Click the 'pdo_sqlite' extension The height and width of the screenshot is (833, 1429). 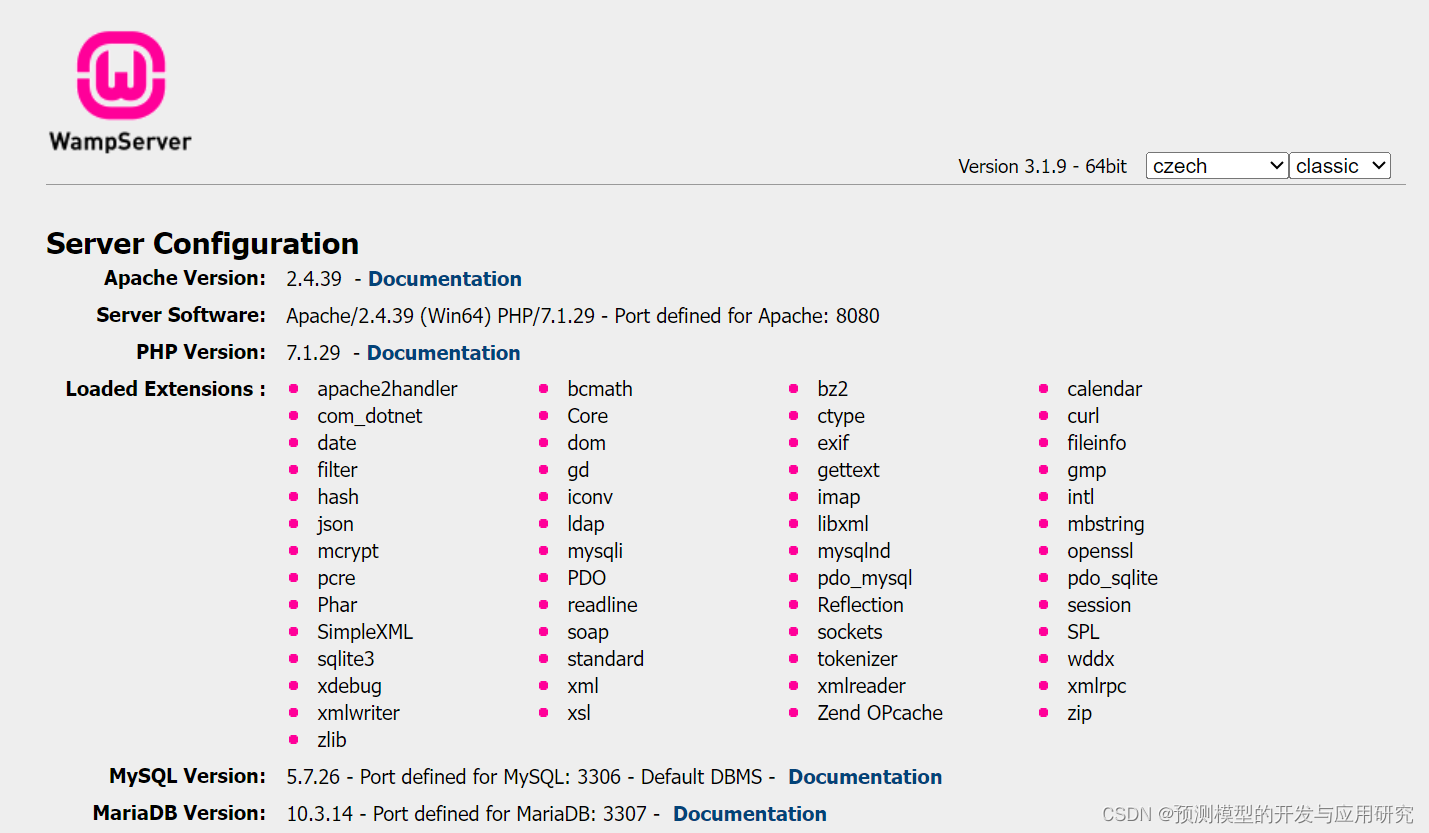click(x=1112, y=578)
